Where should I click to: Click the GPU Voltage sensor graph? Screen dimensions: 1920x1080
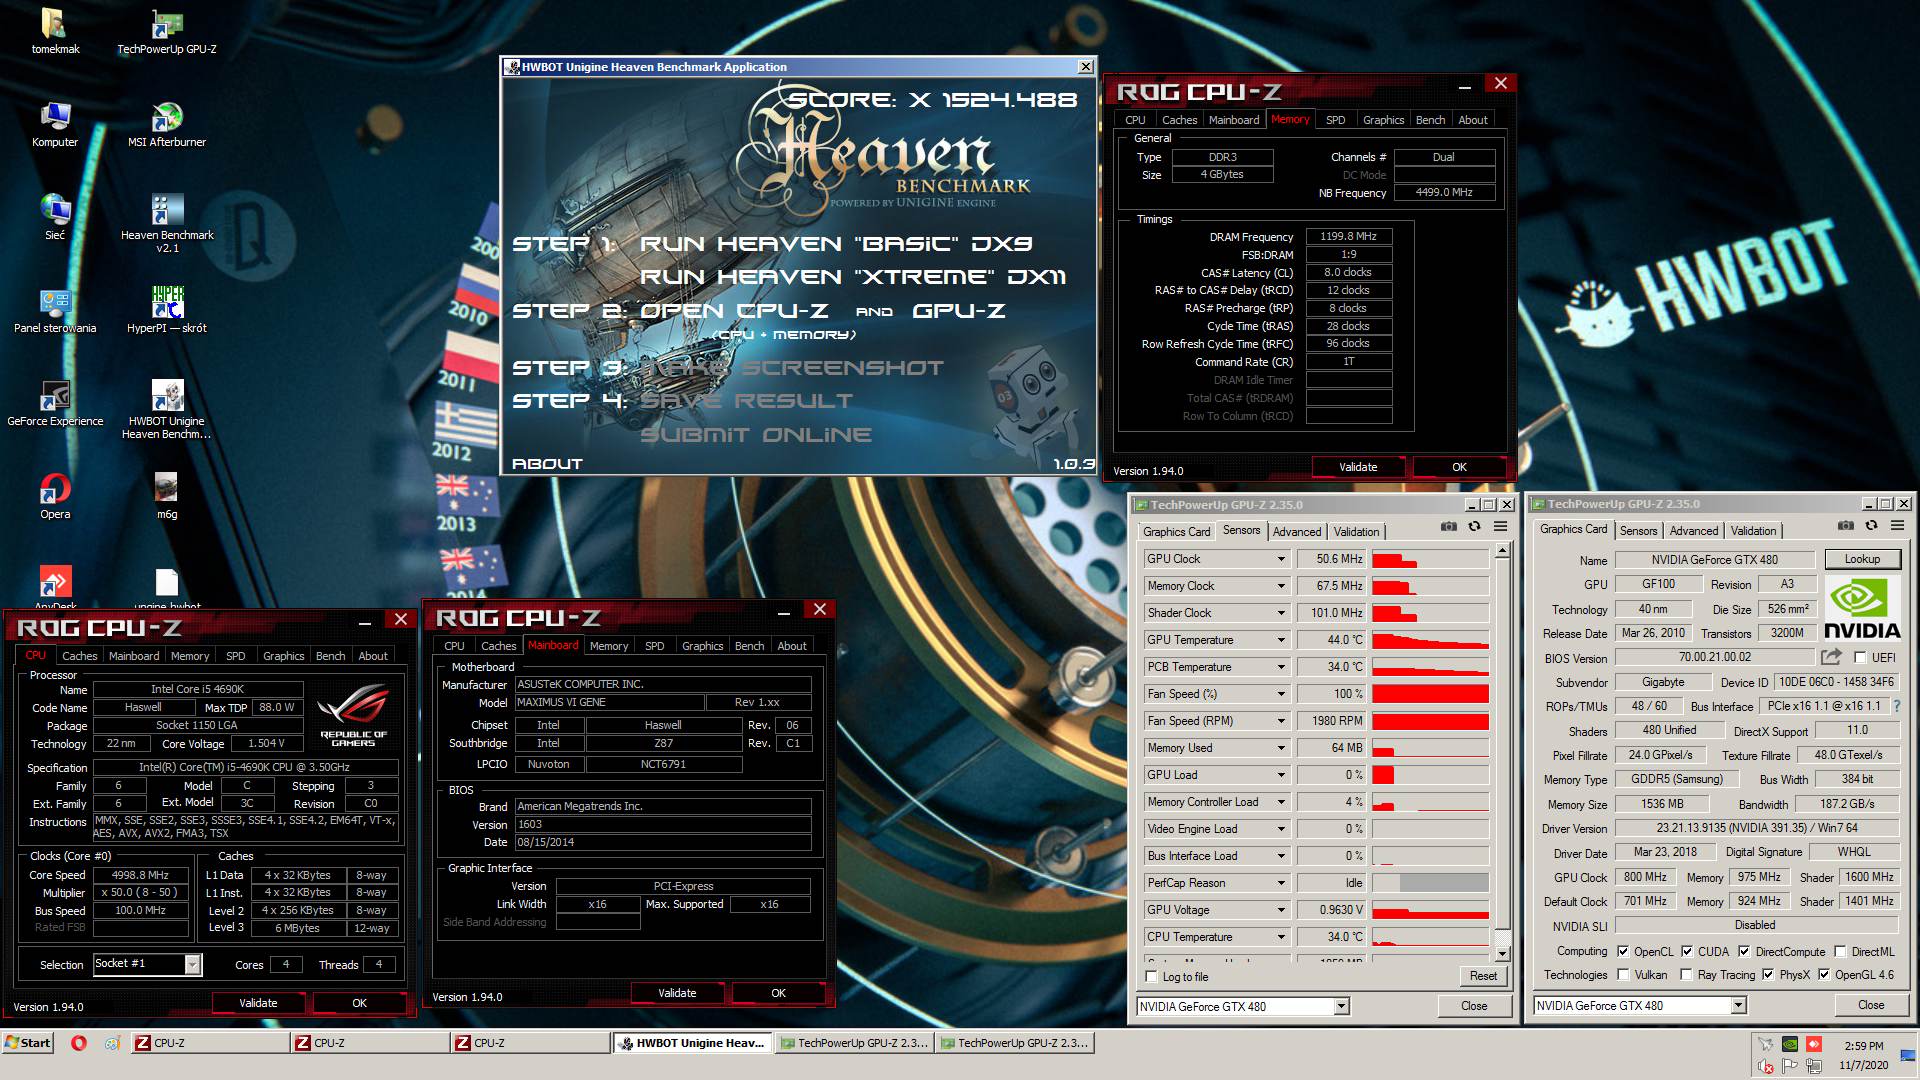(x=1430, y=910)
